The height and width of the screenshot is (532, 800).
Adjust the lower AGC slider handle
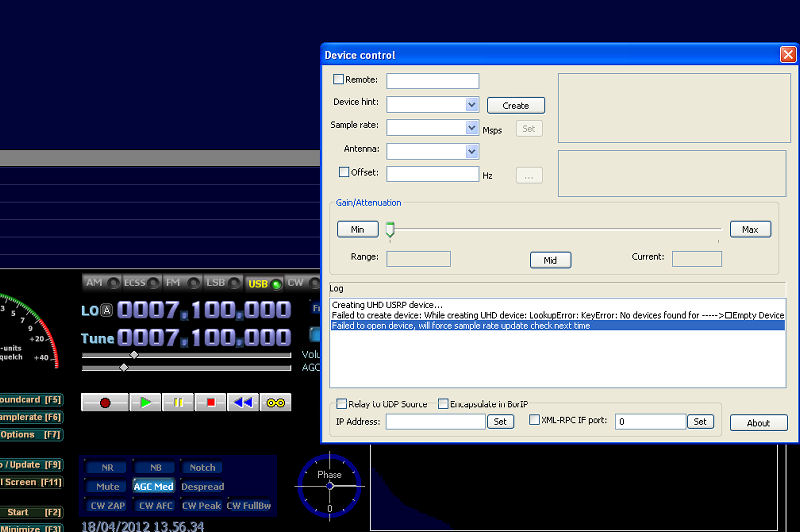(x=124, y=367)
